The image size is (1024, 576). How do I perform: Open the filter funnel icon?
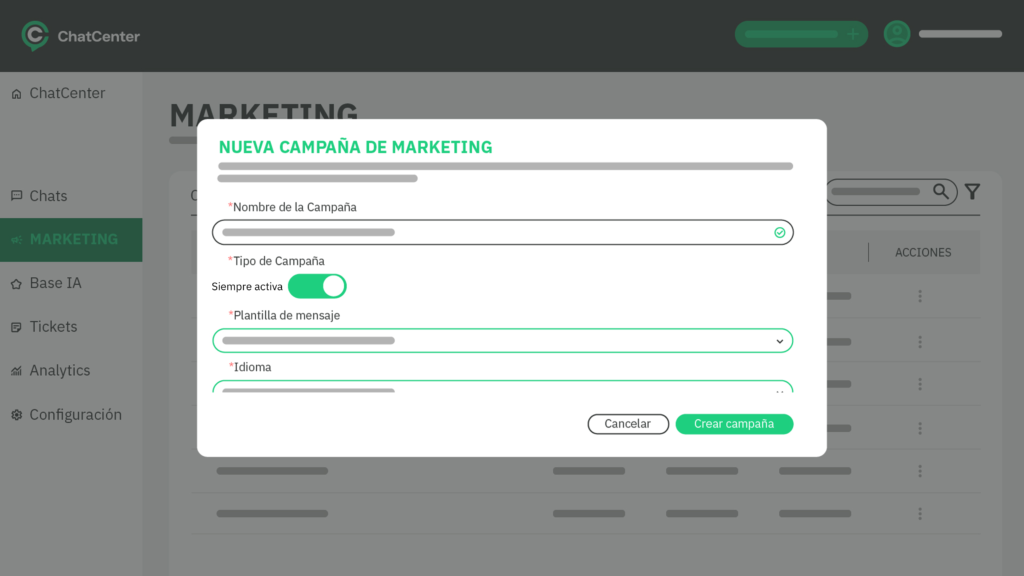pyautogui.click(x=971, y=192)
